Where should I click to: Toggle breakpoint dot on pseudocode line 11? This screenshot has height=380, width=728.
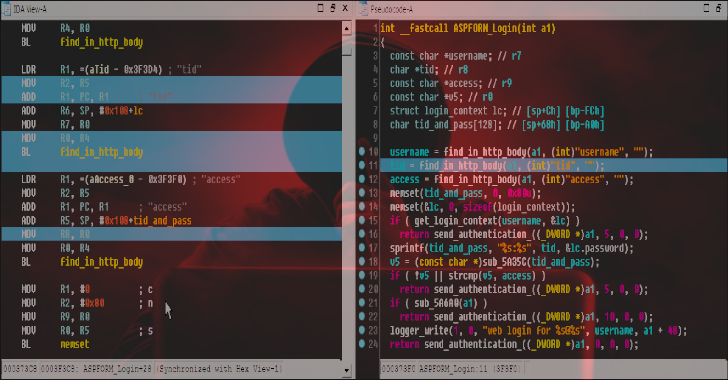tap(362, 165)
